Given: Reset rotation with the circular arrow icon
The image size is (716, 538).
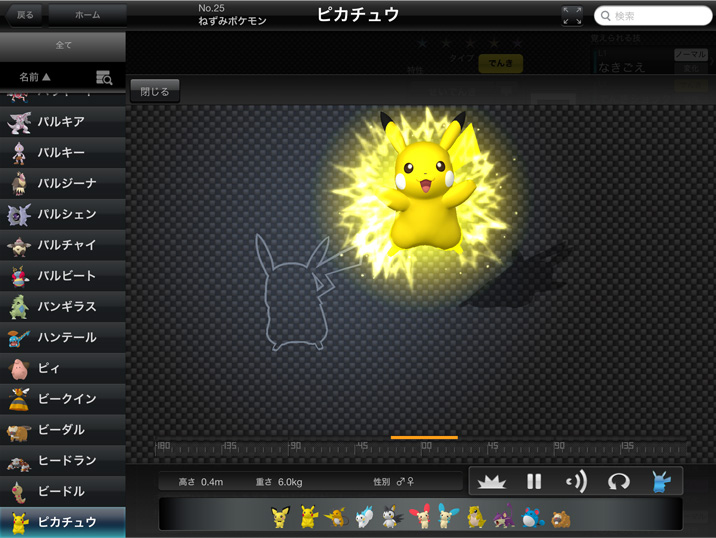Looking at the screenshot, I should click(x=619, y=481).
